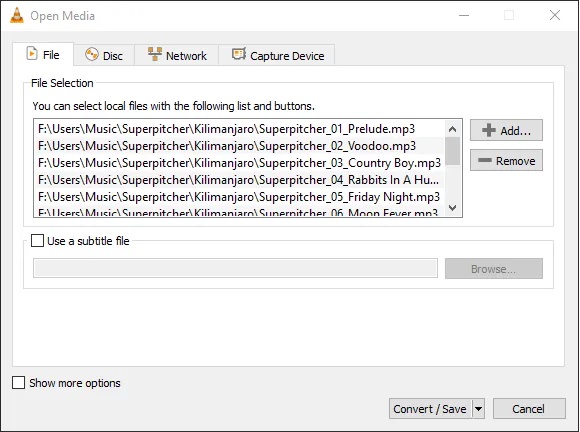580x432 pixels.
Task: Click the file list scroll up arrow
Action: click(x=452, y=129)
